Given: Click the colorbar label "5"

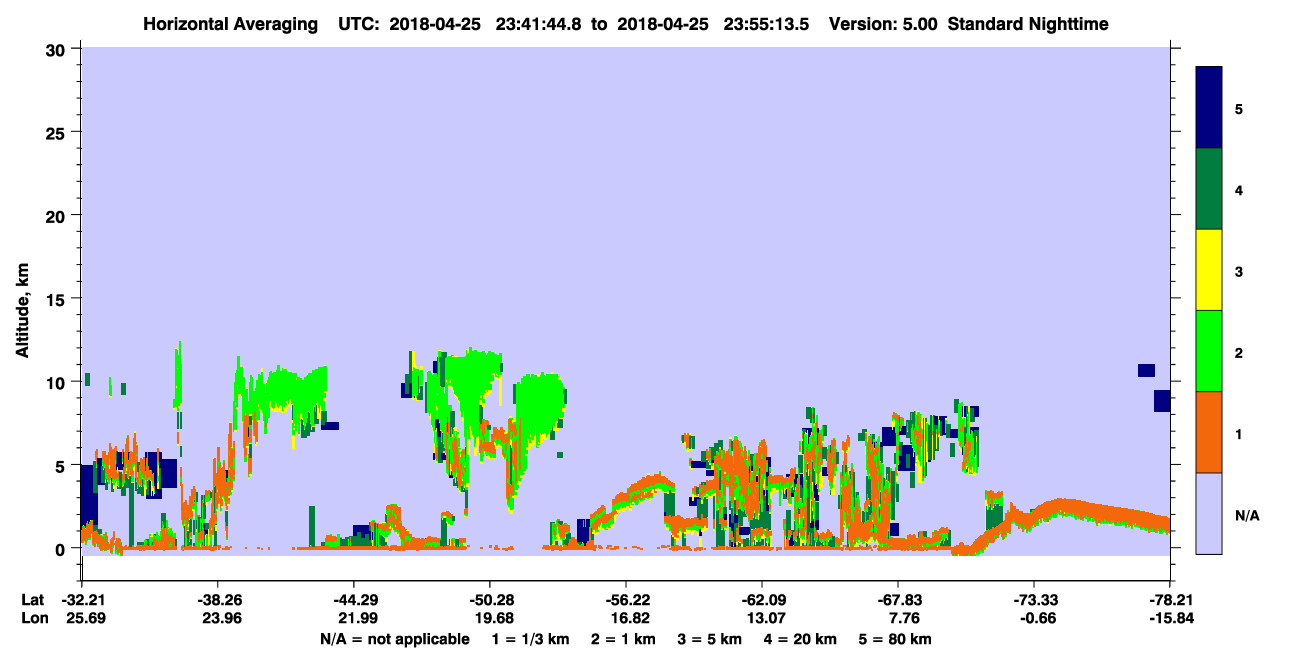Looking at the screenshot, I should coord(1239,109).
